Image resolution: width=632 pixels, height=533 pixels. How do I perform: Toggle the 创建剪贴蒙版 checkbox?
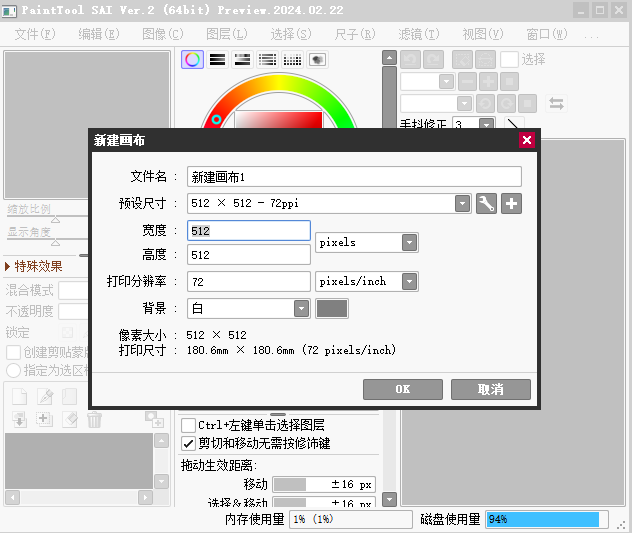point(13,352)
